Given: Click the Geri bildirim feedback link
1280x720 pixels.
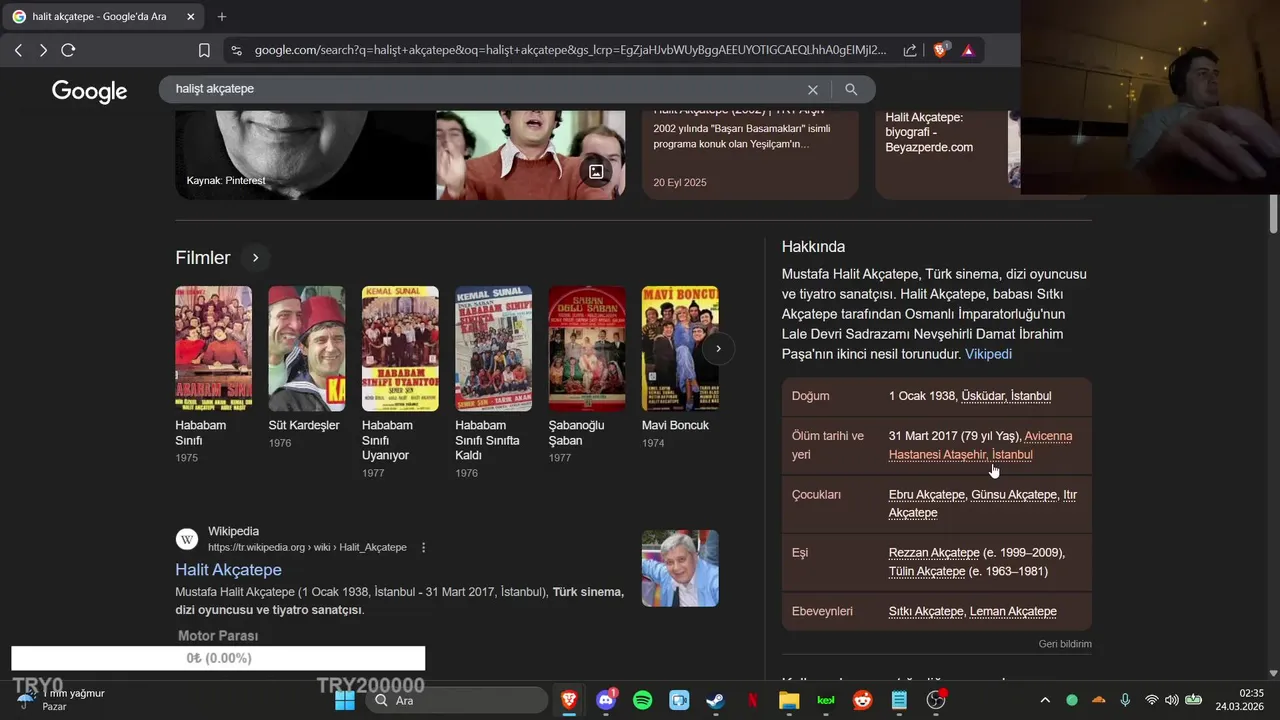Looking at the screenshot, I should (1065, 644).
